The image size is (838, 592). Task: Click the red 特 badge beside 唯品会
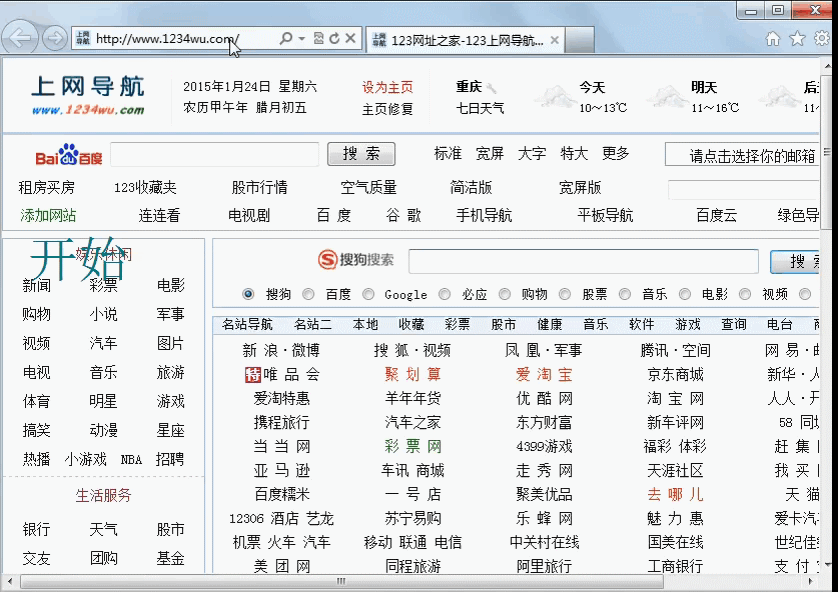[x=252, y=375]
